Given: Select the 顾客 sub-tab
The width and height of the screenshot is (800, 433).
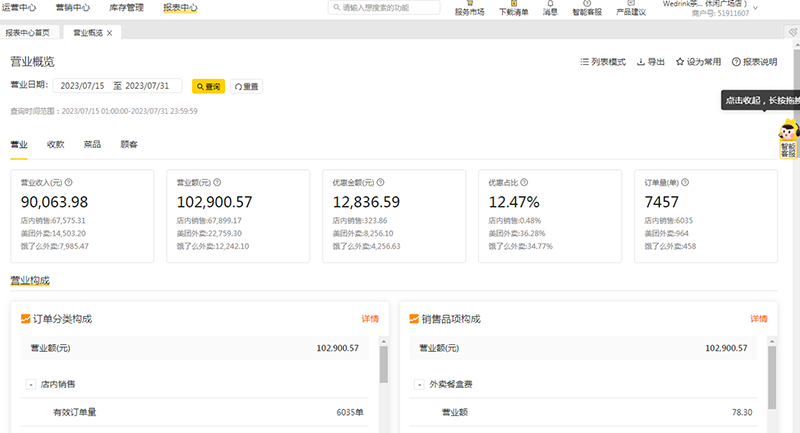Looking at the screenshot, I should coord(129,144).
